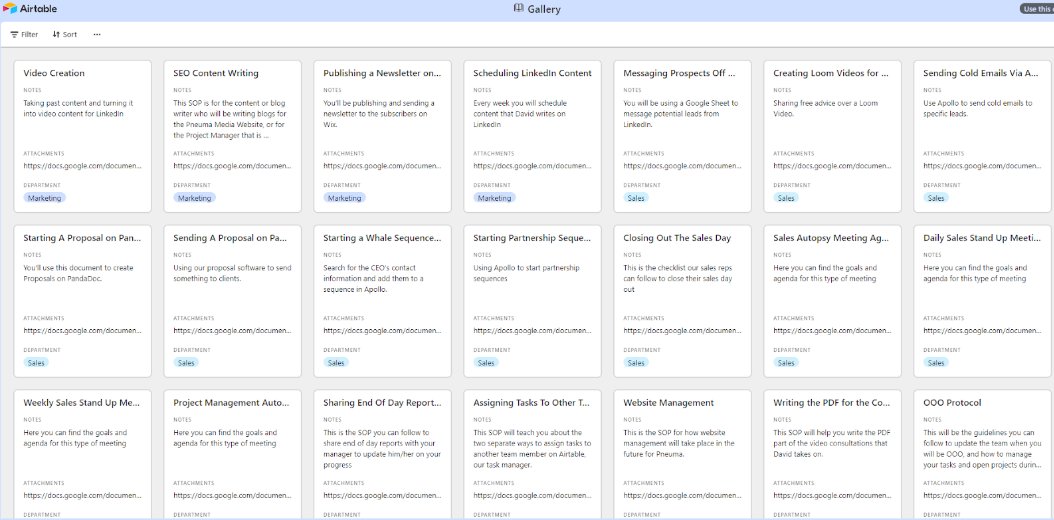Open the Video Creation card

(82, 136)
